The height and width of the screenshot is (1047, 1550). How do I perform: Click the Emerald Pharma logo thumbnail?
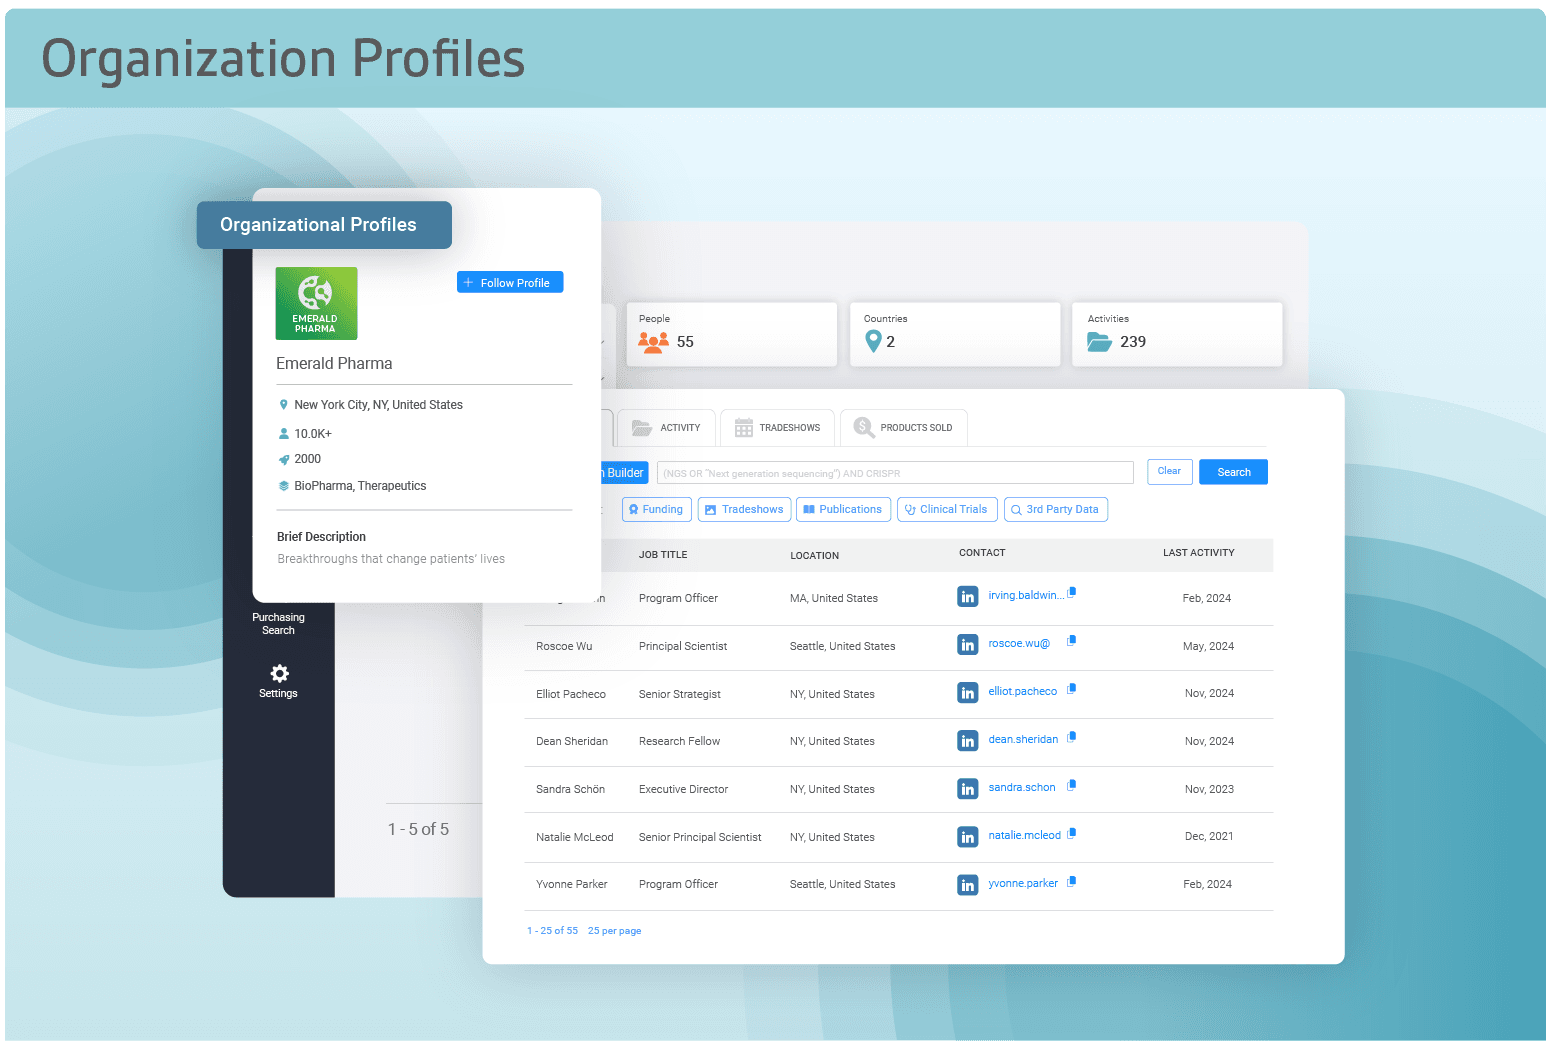(x=316, y=303)
